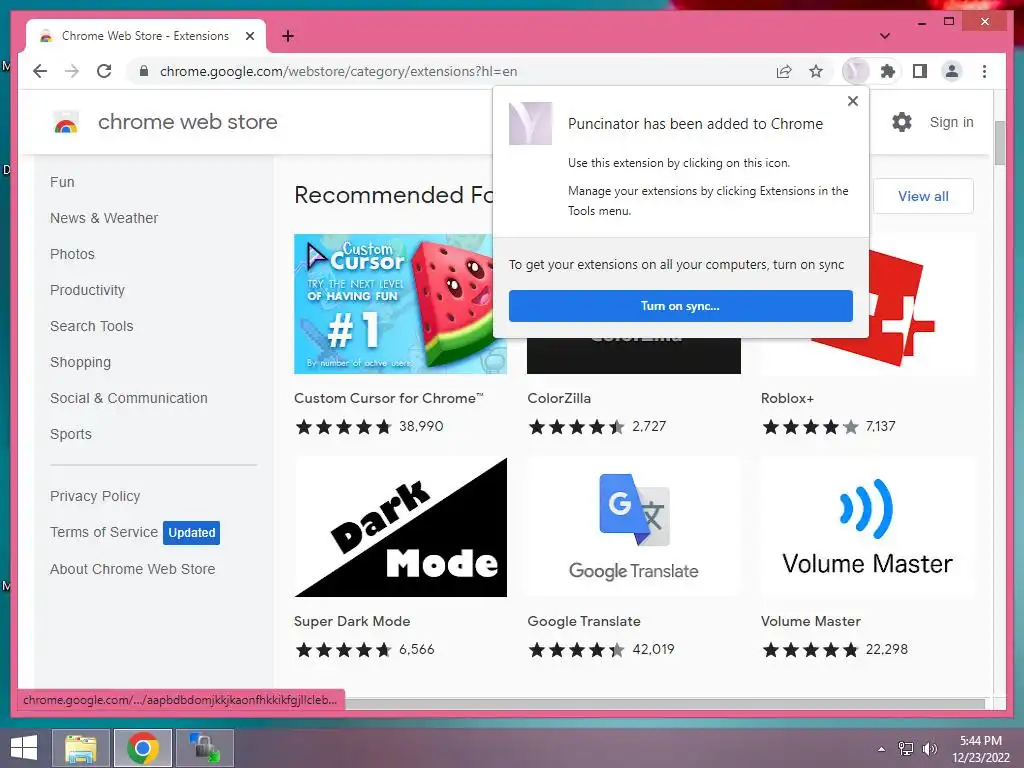The height and width of the screenshot is (768, 1024).
Task: Click Google Translate title below thumbnail
Action: 584,621
